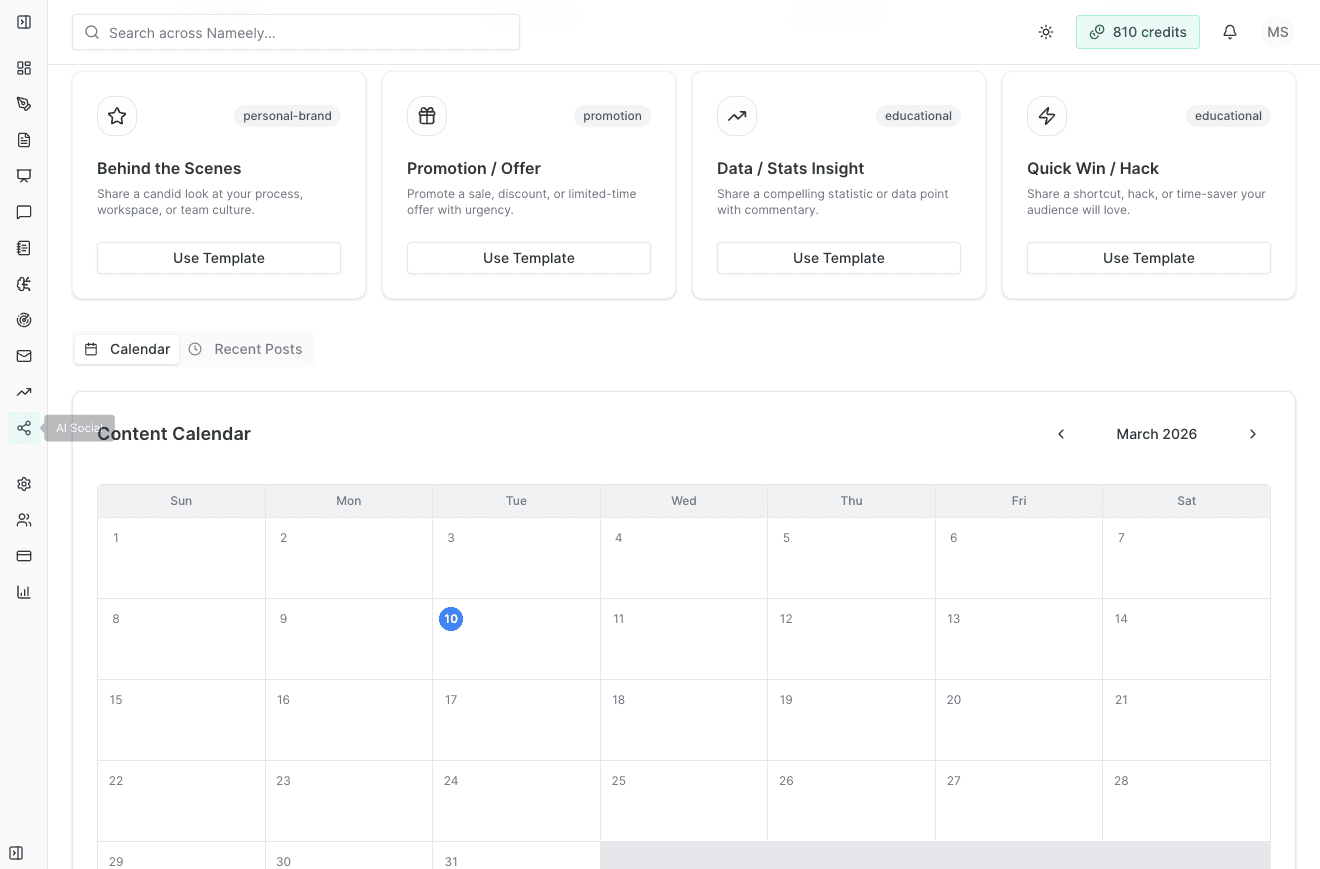Click the notification bell icon
The height and width of the screenshot is (869, 1320).
coord(1229,31)
